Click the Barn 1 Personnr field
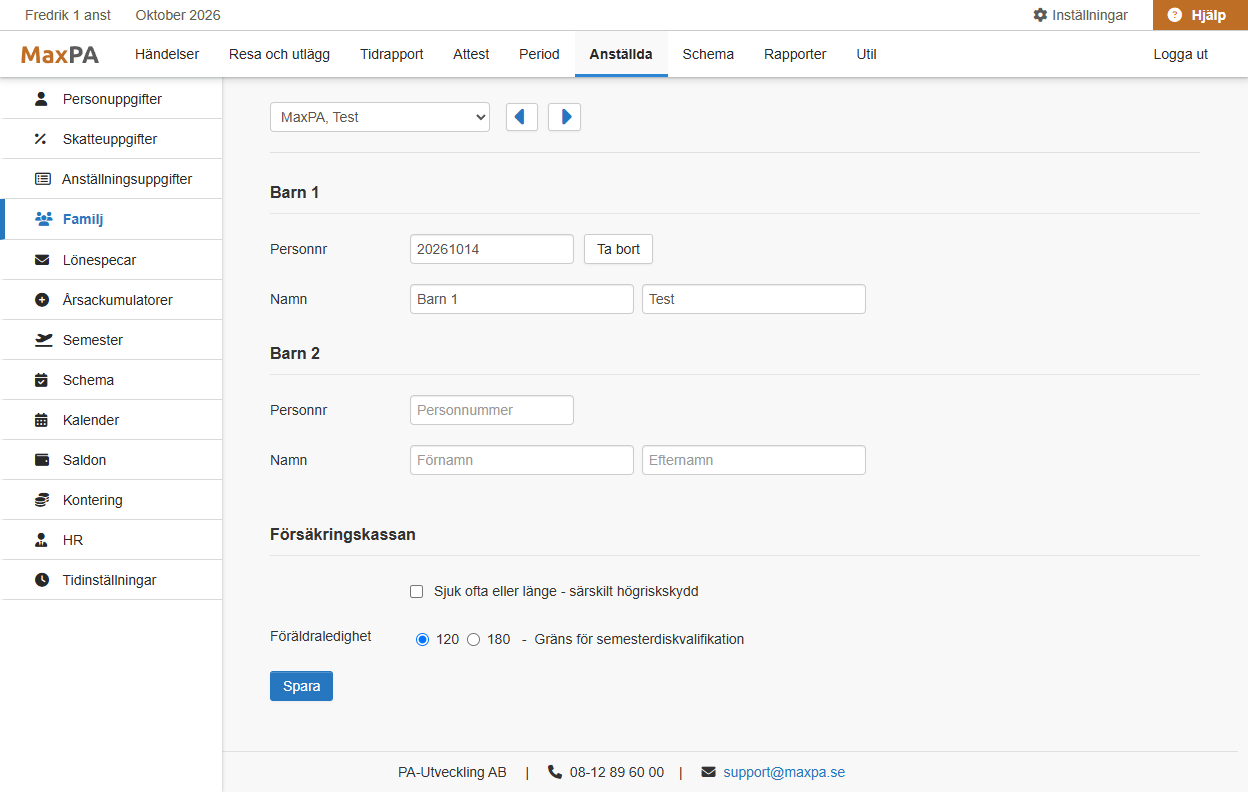 click(492, 249)
